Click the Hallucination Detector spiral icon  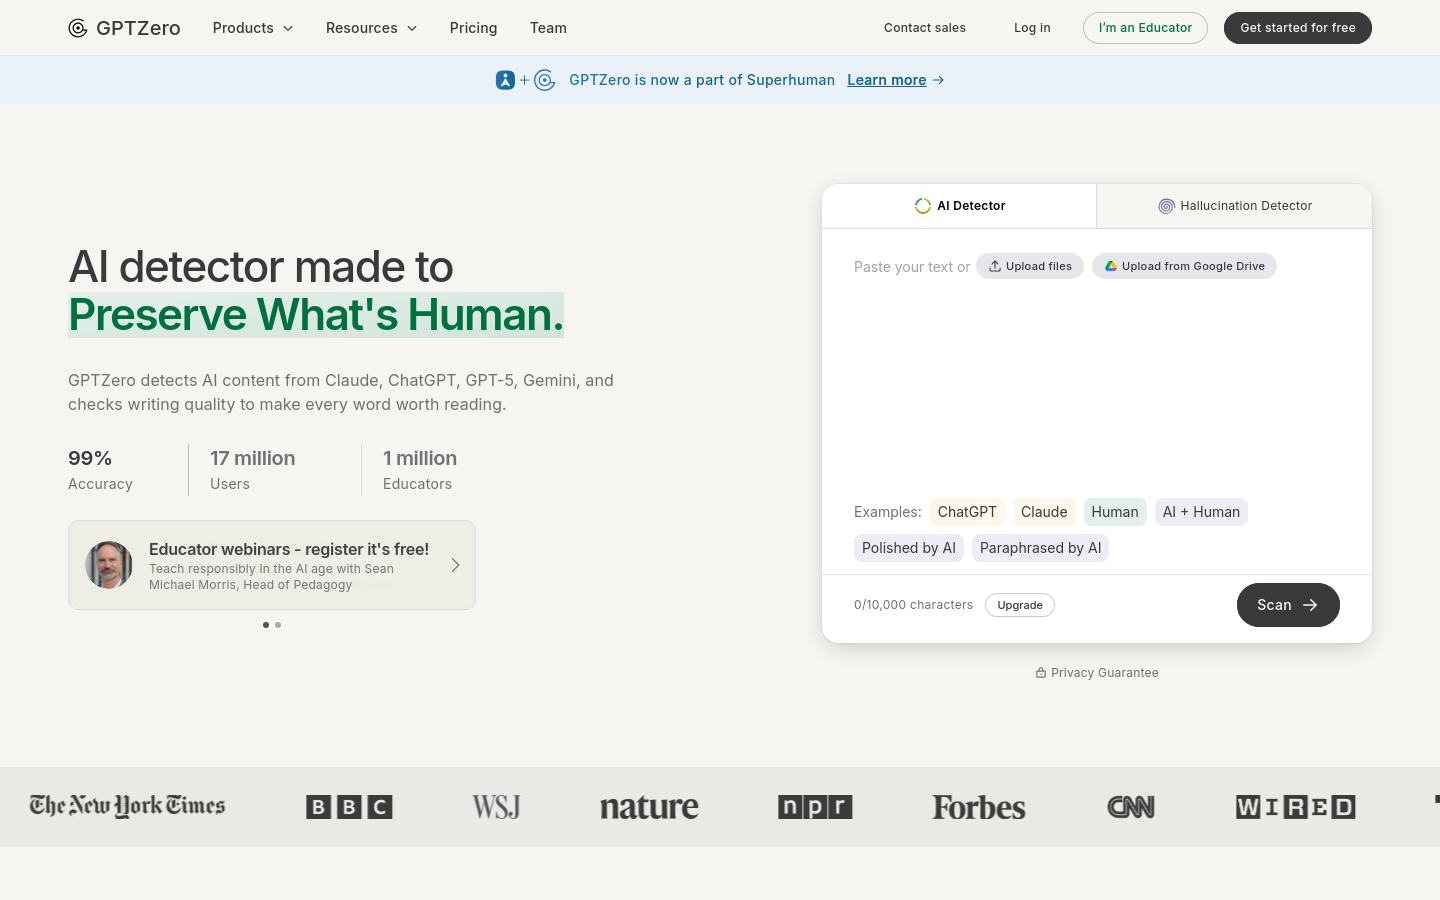1166,206
